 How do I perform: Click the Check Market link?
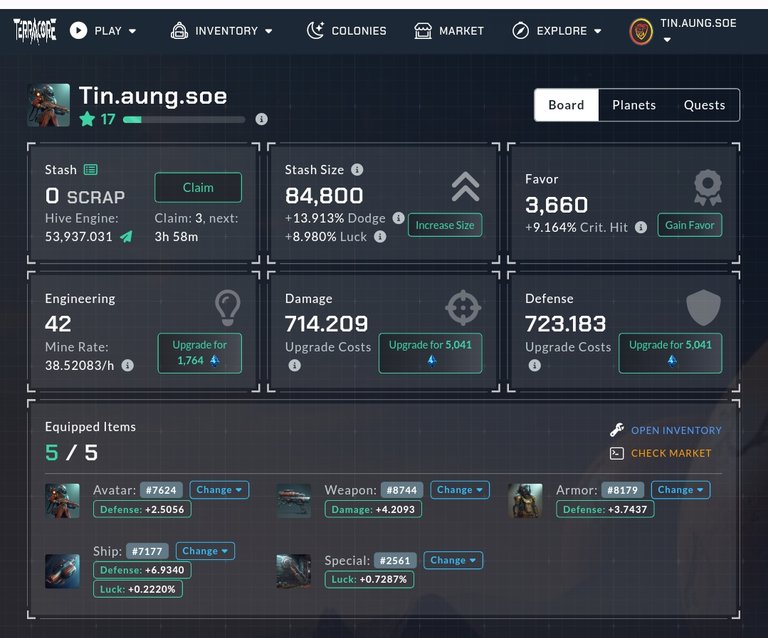coord(671,453)
